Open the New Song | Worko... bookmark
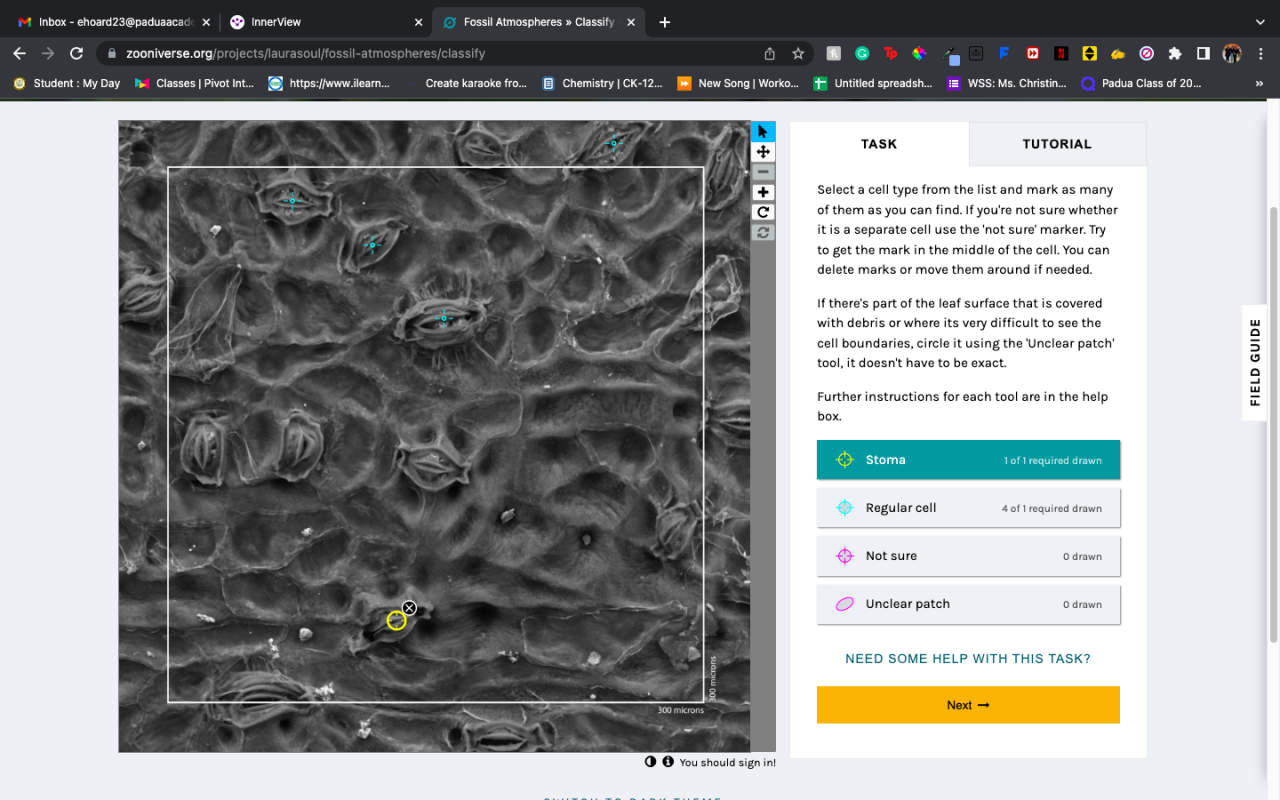Screen dimensions: 1280x800 click(x=739, y=83)
